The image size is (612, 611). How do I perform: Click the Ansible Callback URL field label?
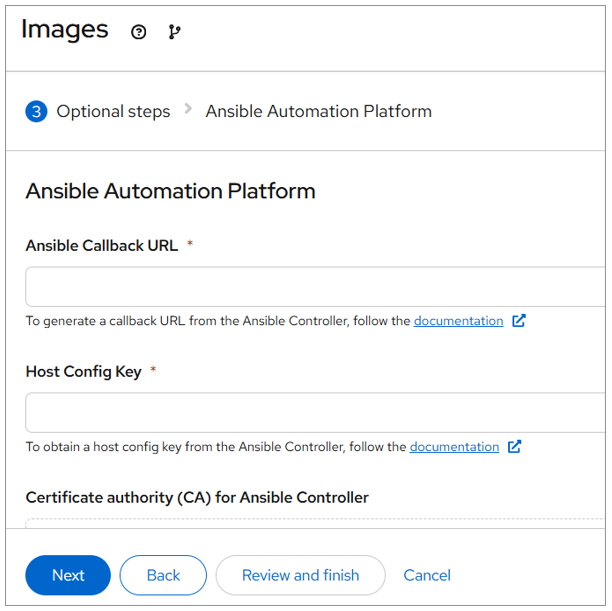[101, 246]
